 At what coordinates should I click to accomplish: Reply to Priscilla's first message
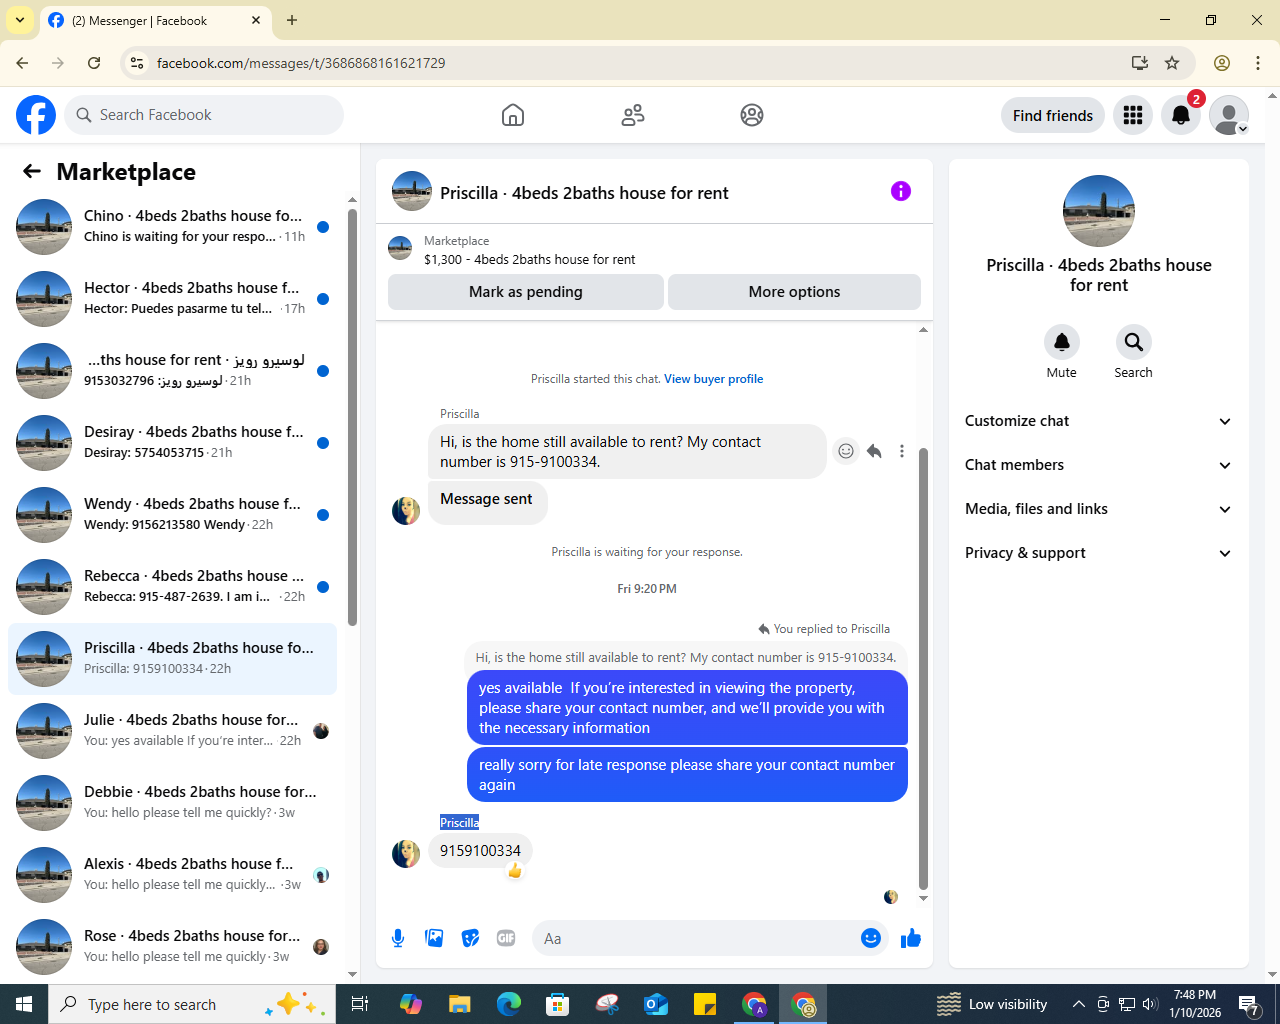tap(874, 451)
